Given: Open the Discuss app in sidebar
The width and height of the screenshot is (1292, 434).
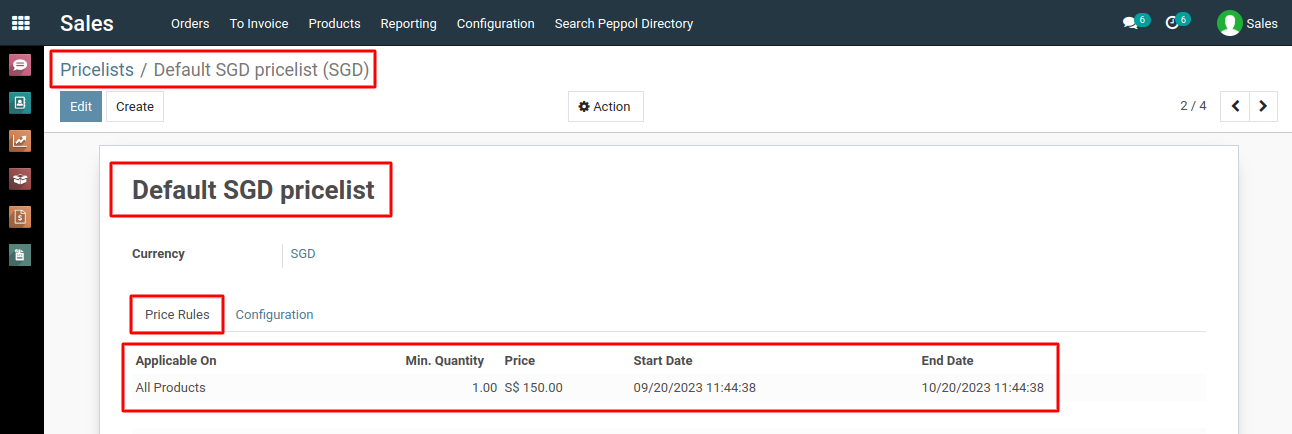Looking at the screenshot, I should tap(20, 65).
